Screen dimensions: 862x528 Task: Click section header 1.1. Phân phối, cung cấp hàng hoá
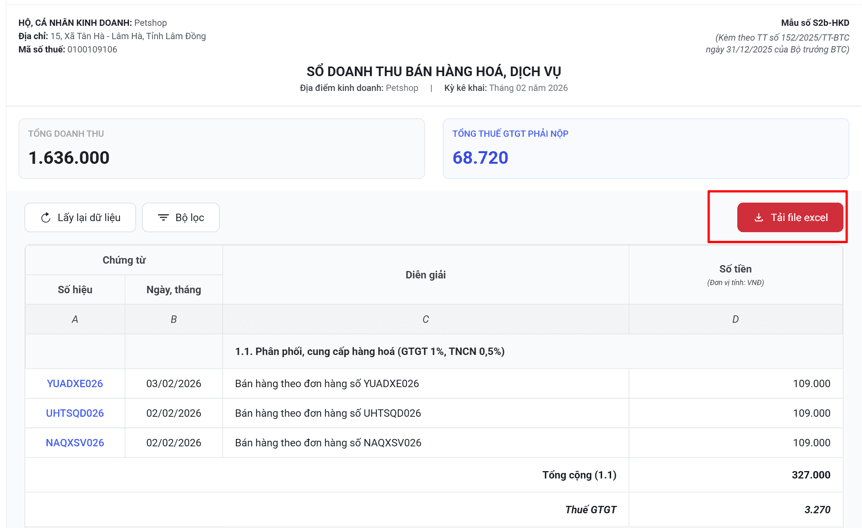370,351
